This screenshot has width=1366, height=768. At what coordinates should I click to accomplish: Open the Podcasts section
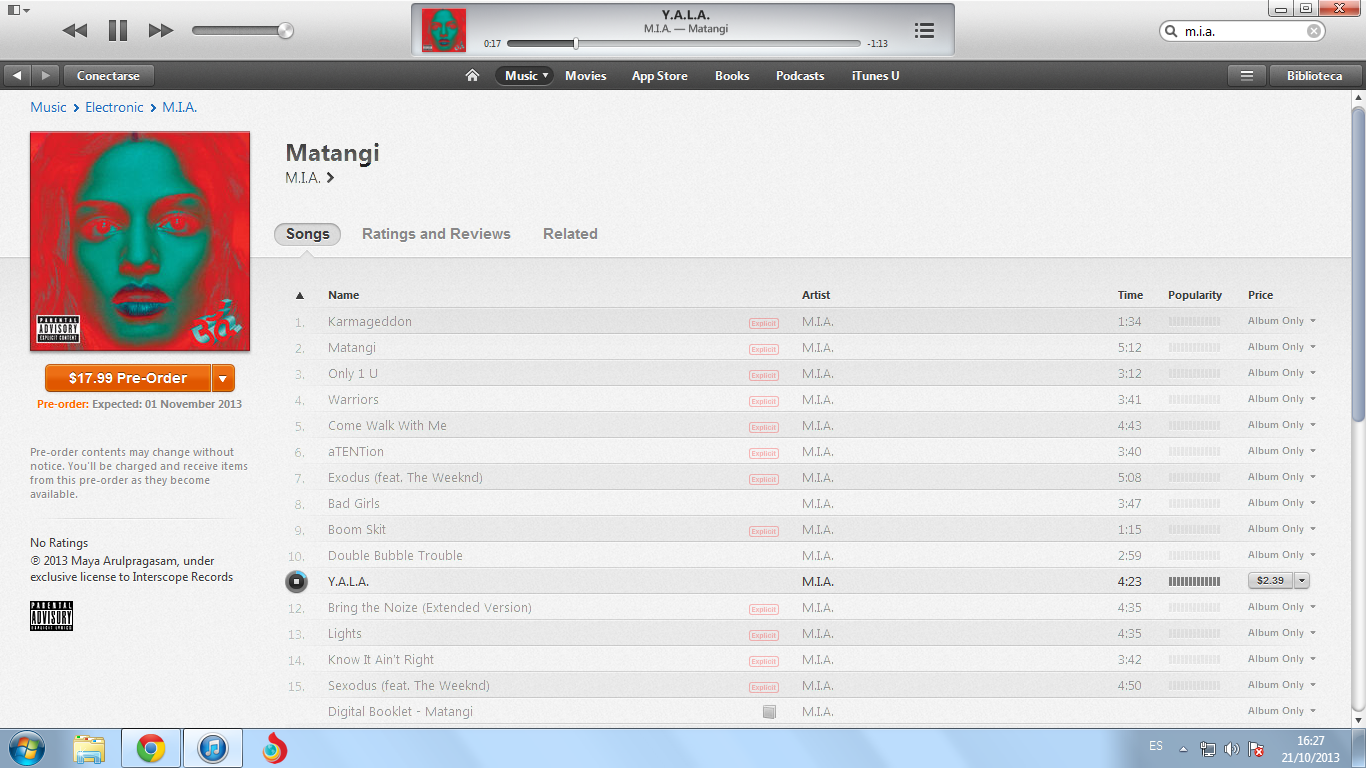[800, 75]
